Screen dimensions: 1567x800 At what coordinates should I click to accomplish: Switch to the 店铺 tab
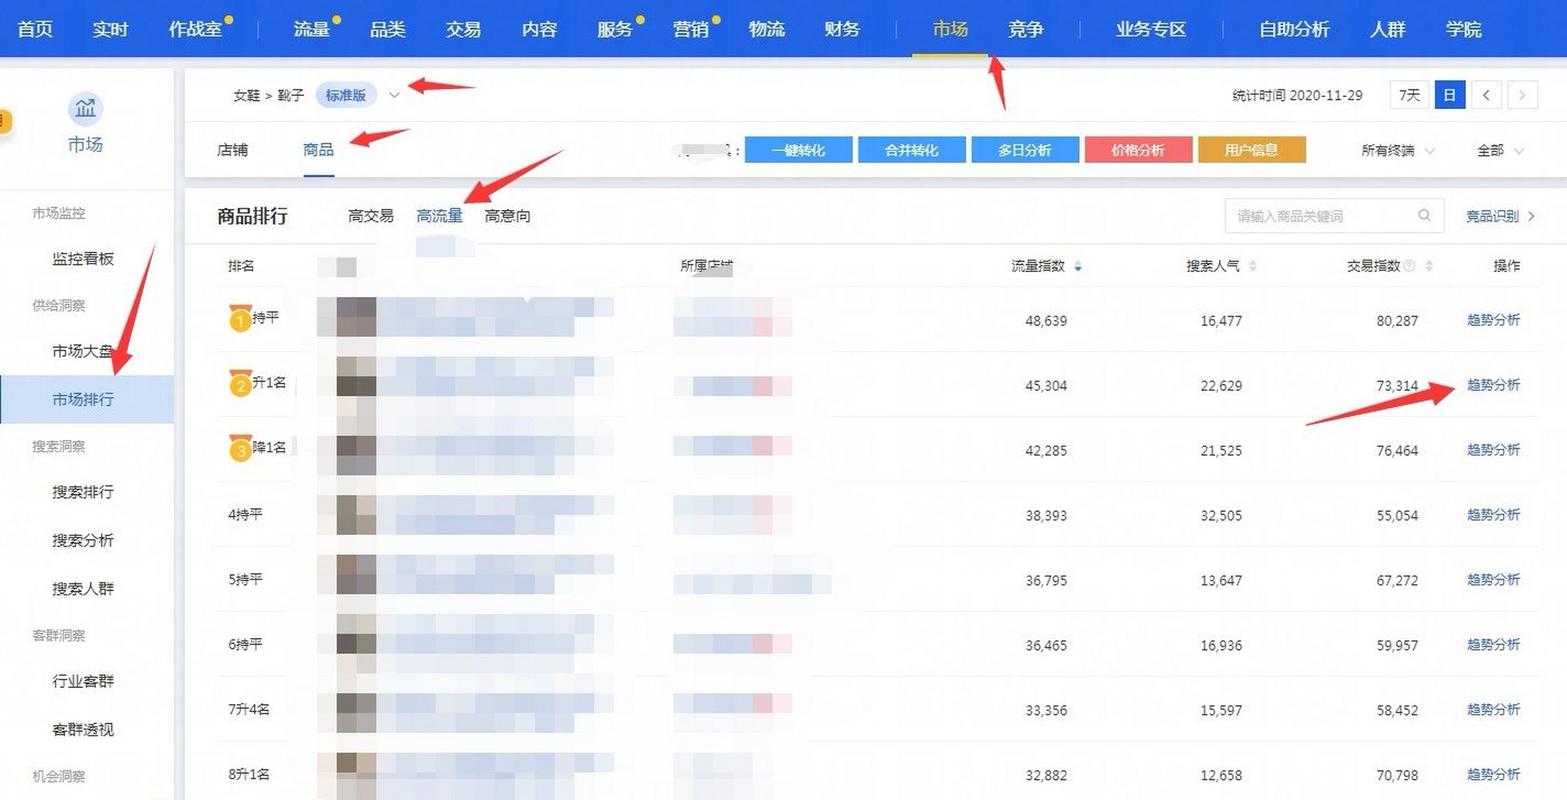click(232, 150)
